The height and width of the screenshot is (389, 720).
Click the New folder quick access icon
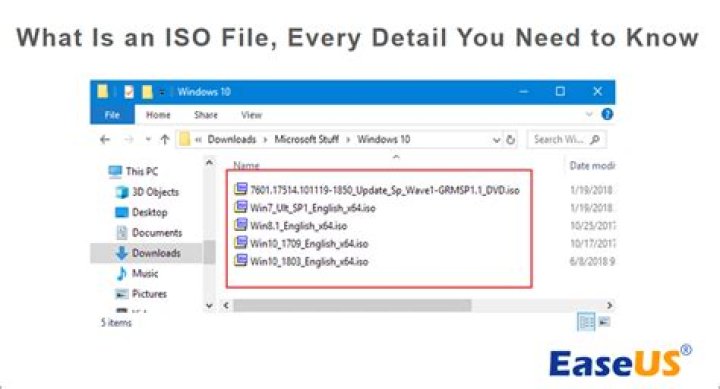tap(147, 92)
